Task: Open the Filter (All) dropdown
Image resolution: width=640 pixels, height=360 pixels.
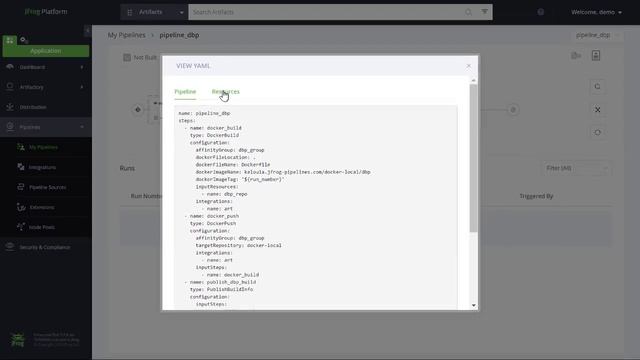Action: click(576, 168)
